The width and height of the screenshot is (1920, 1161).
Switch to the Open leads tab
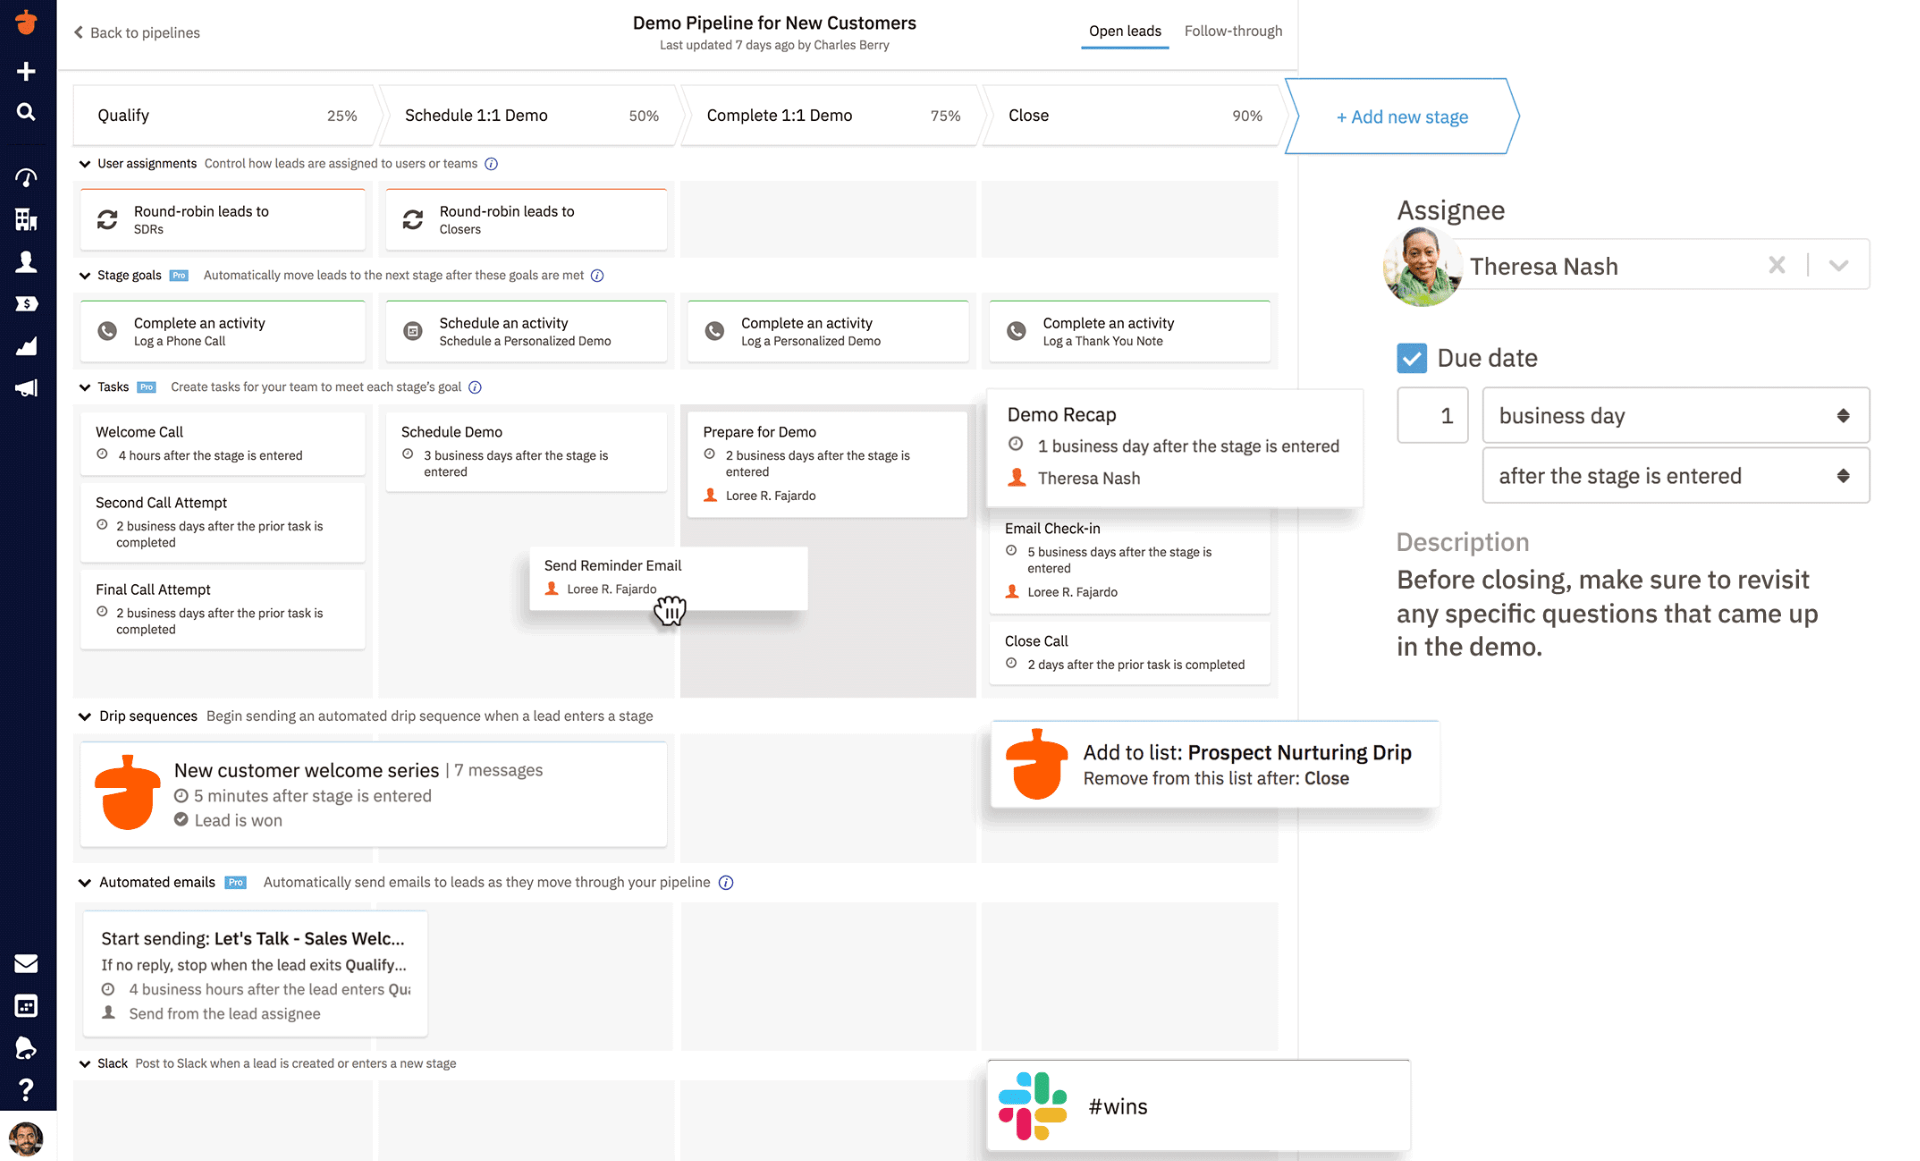1124,31
